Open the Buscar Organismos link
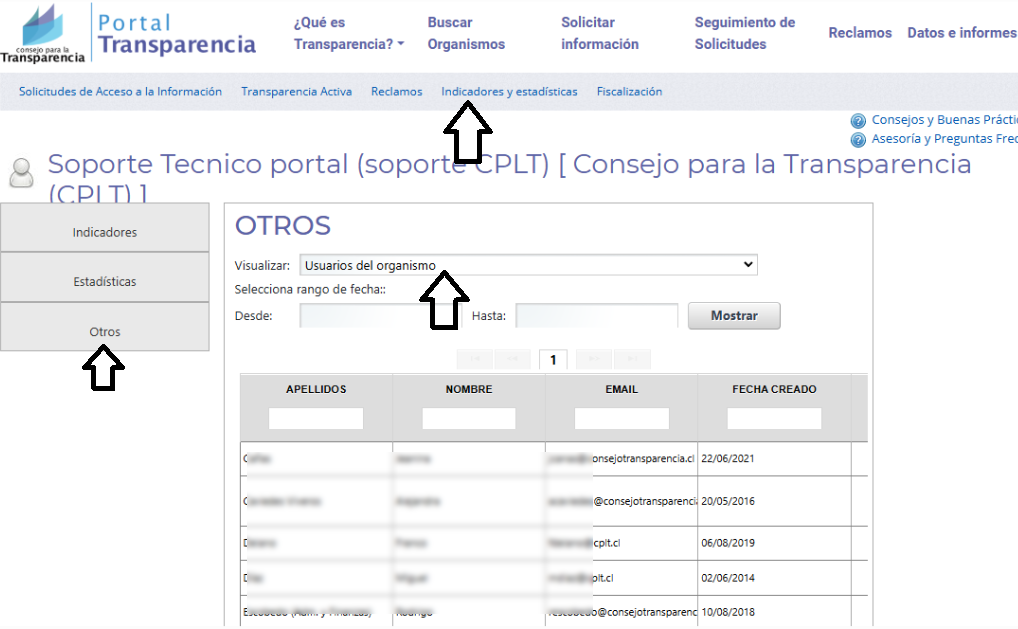 [x=466, y=33]
